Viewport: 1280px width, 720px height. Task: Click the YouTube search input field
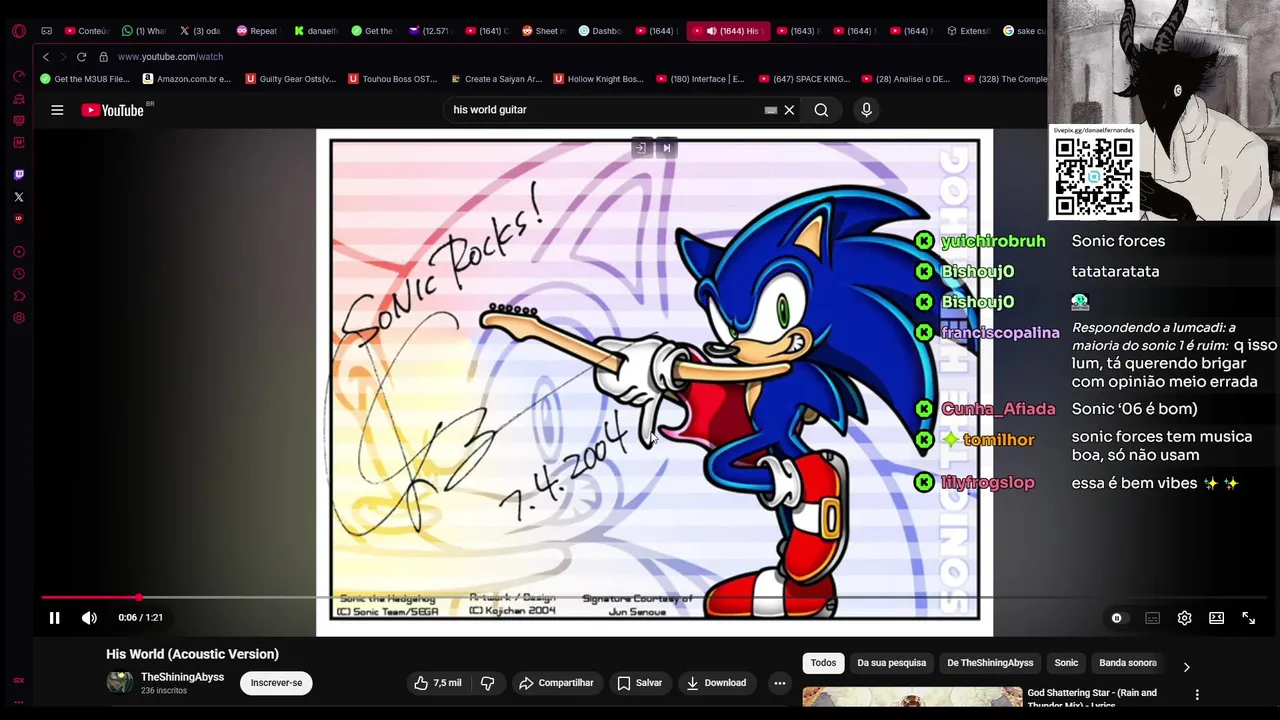605,110
